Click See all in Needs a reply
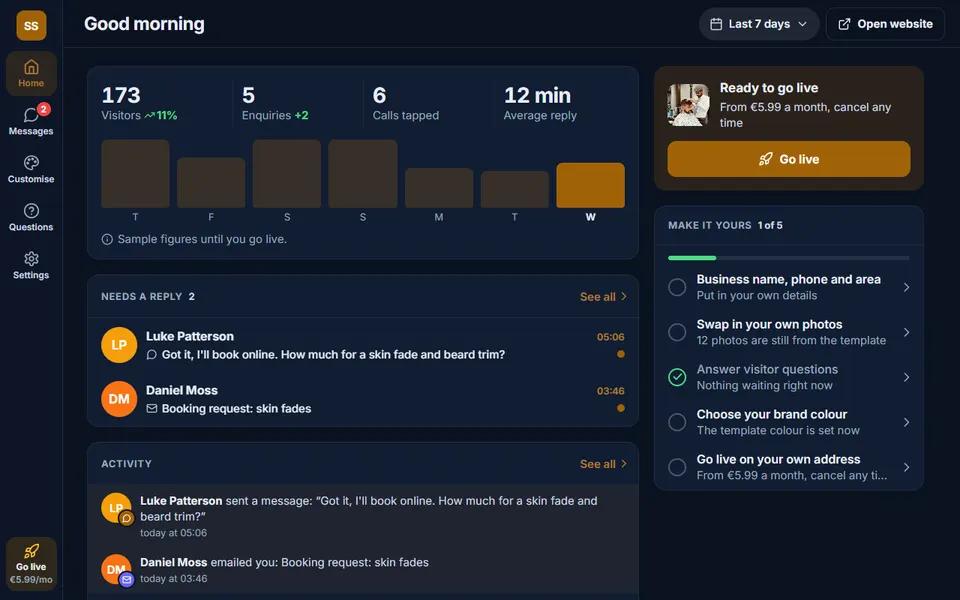Screen dimensions: 960x600 pos(603,296)
